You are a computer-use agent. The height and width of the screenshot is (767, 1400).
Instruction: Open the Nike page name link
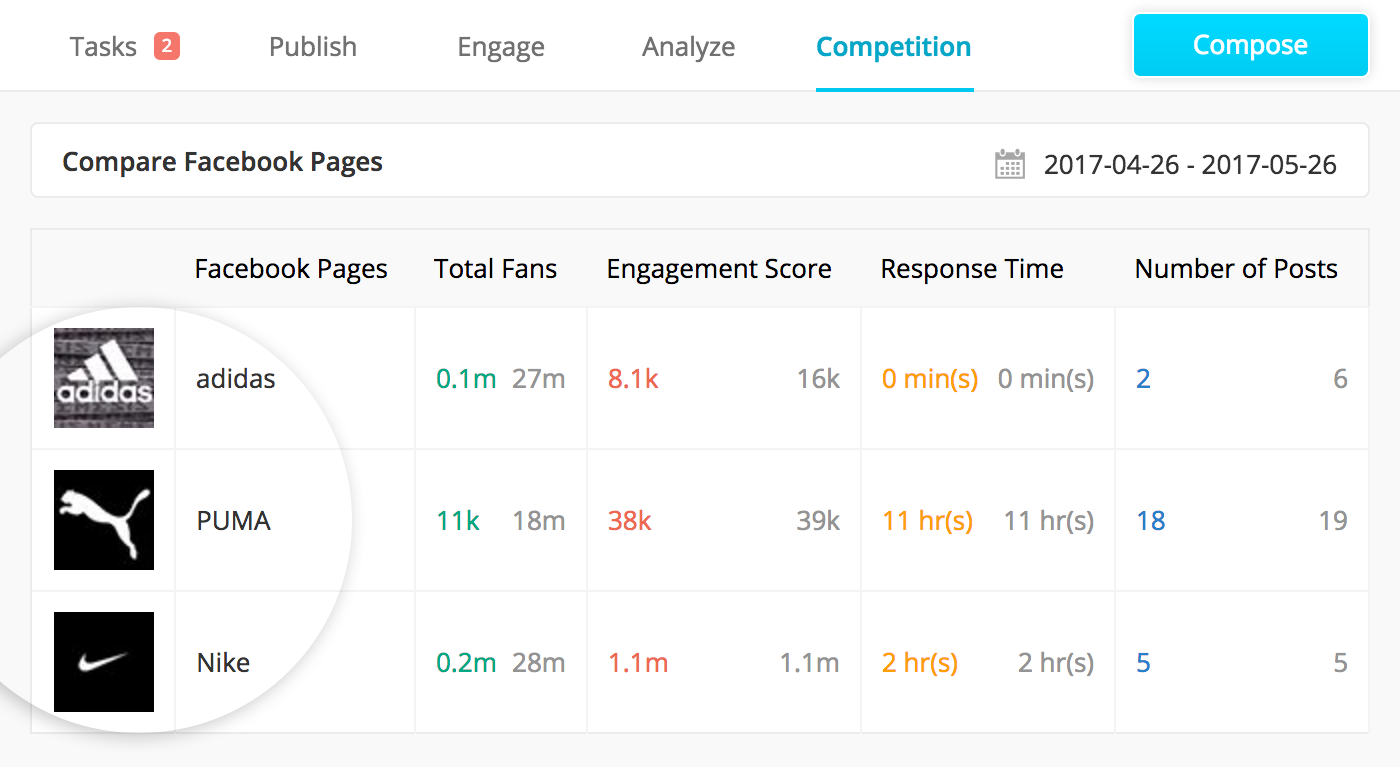pyautogui.click(x=223, y=663)
